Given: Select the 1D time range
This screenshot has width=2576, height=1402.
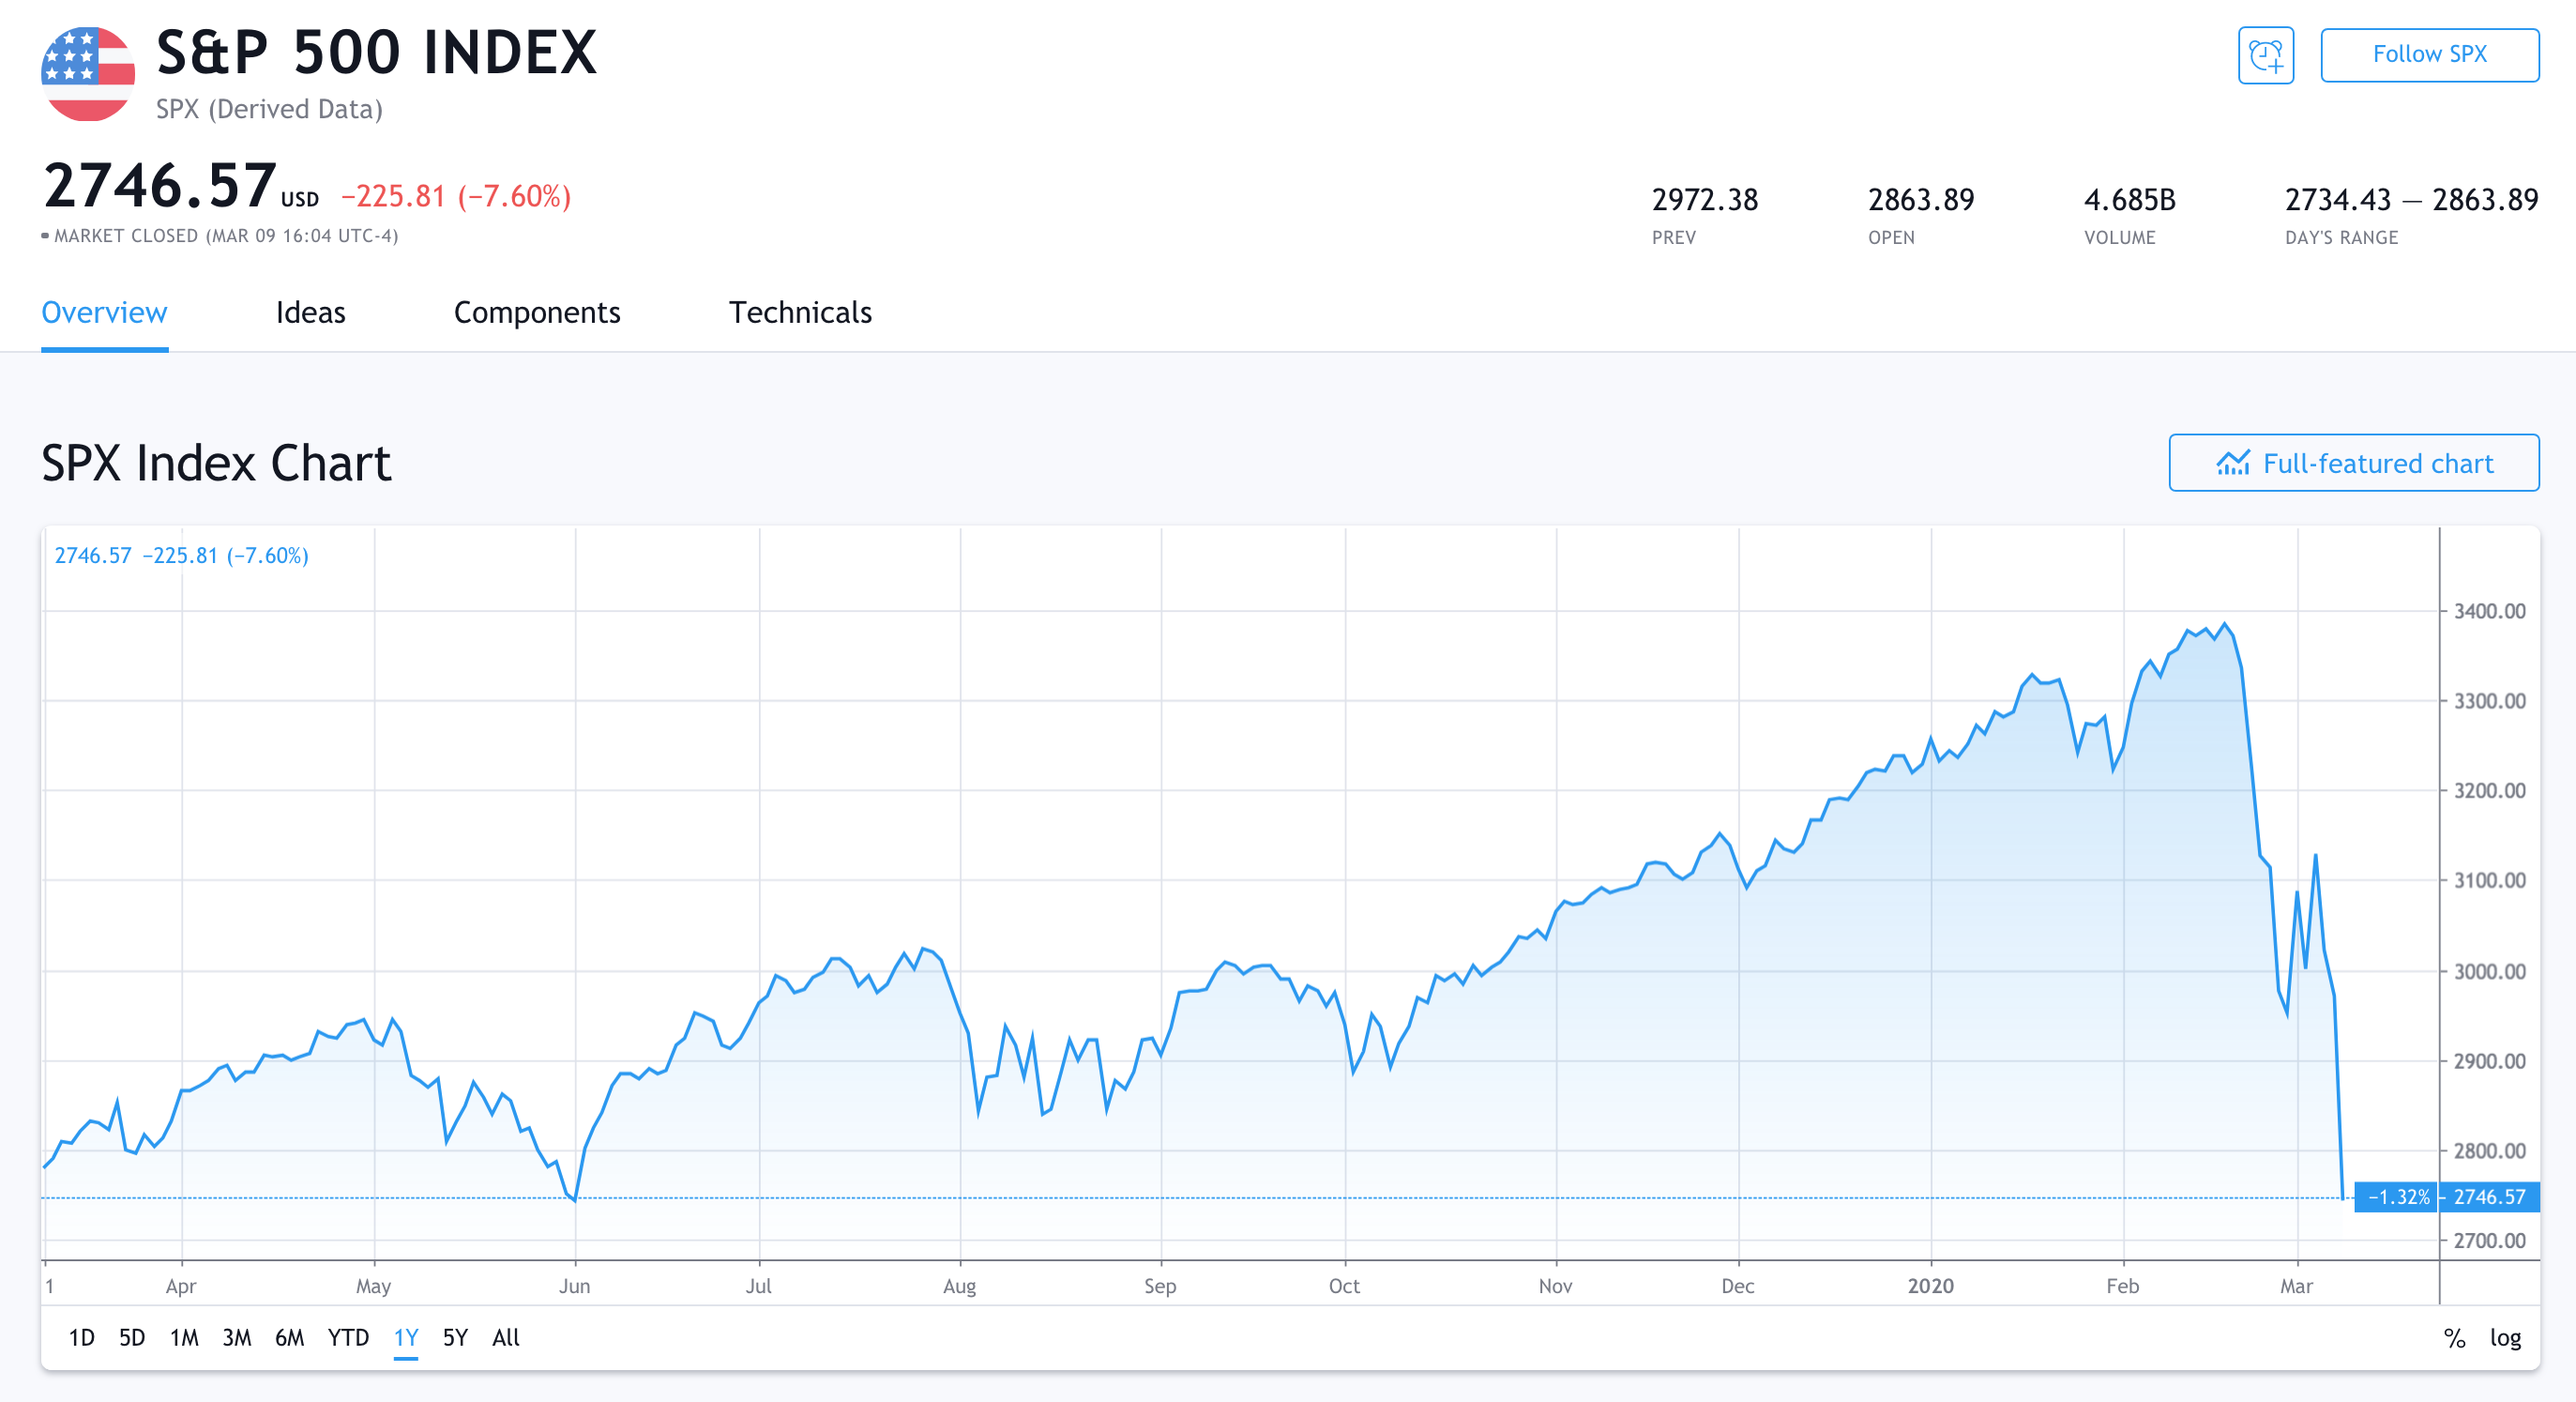Looking at the screenshot, I should point(81,1338).
